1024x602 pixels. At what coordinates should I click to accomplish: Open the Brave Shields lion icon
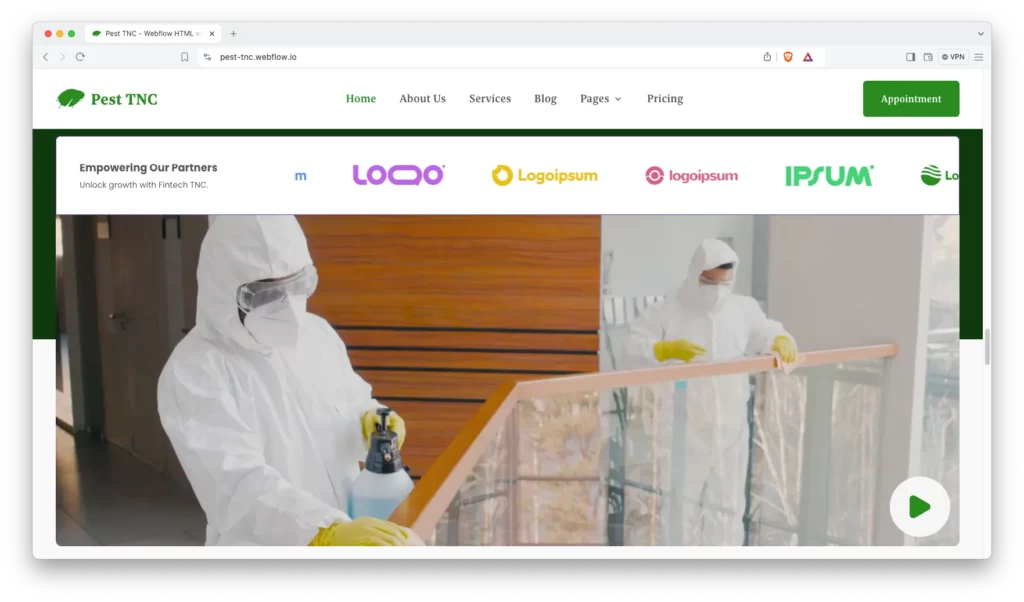pyautogui.click(x=788, y=57)
